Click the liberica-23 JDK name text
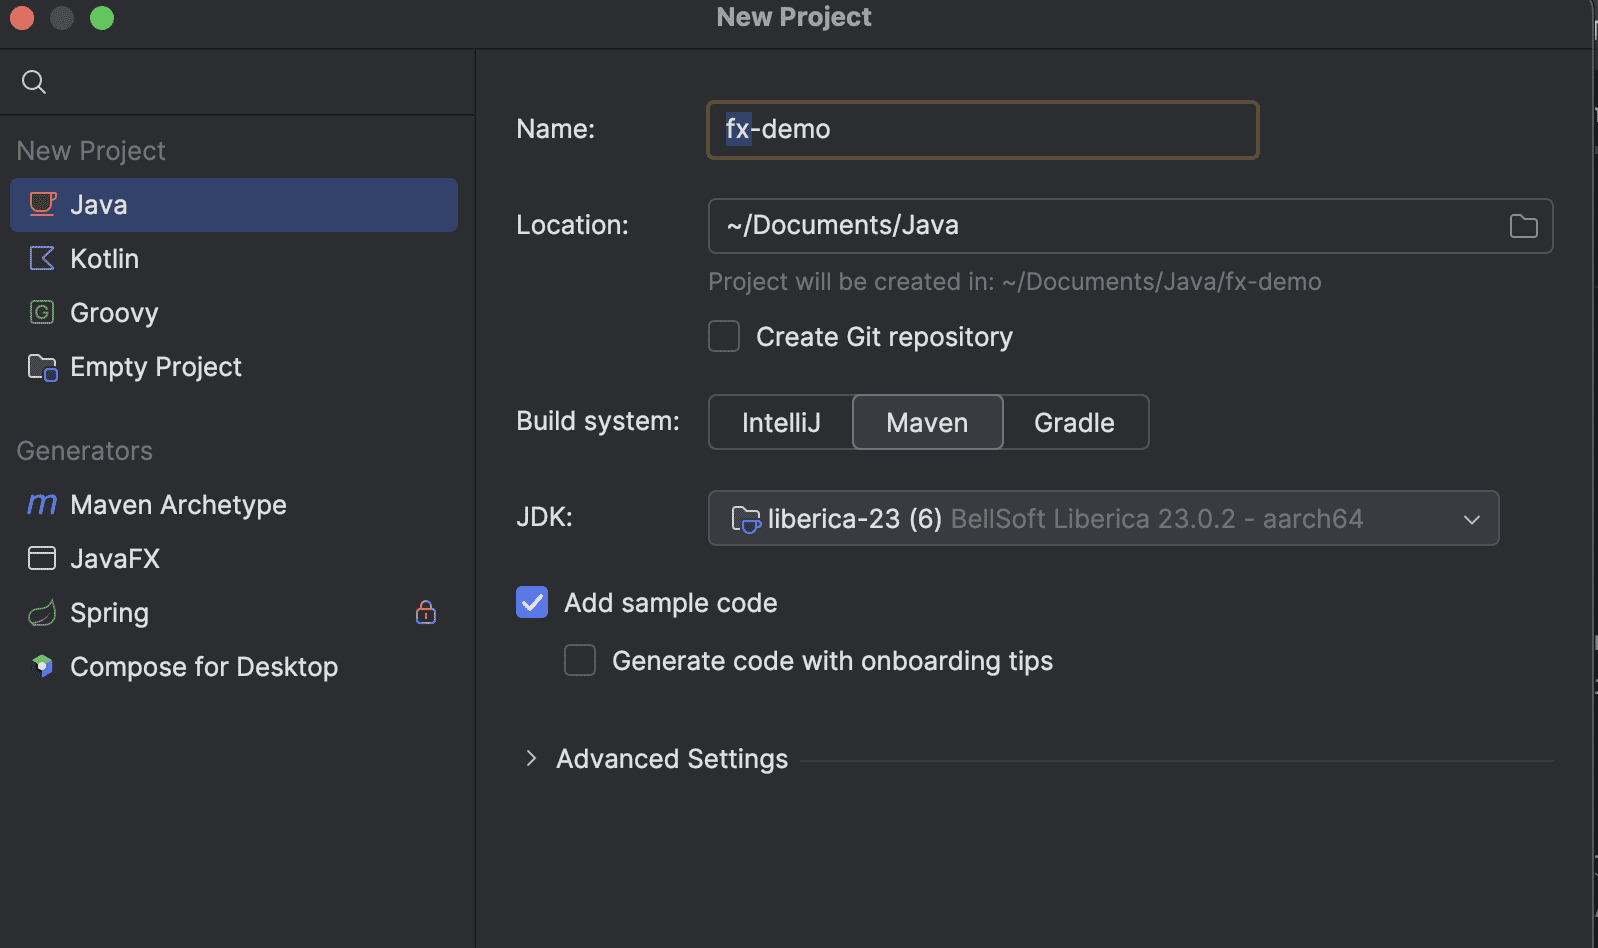Viewport: 1598px width, 948px height. (x=854, y=519)
